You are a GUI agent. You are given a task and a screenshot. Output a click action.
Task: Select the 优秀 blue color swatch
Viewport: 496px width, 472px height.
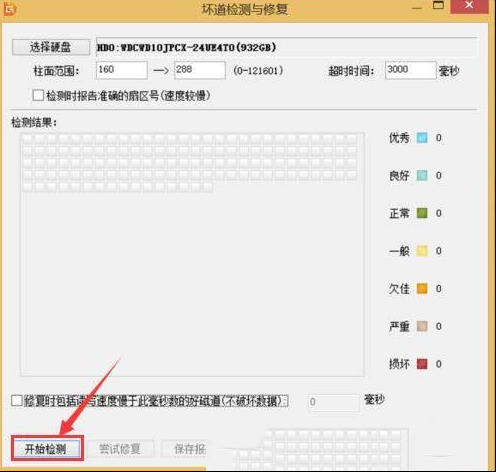click(422, 138)
